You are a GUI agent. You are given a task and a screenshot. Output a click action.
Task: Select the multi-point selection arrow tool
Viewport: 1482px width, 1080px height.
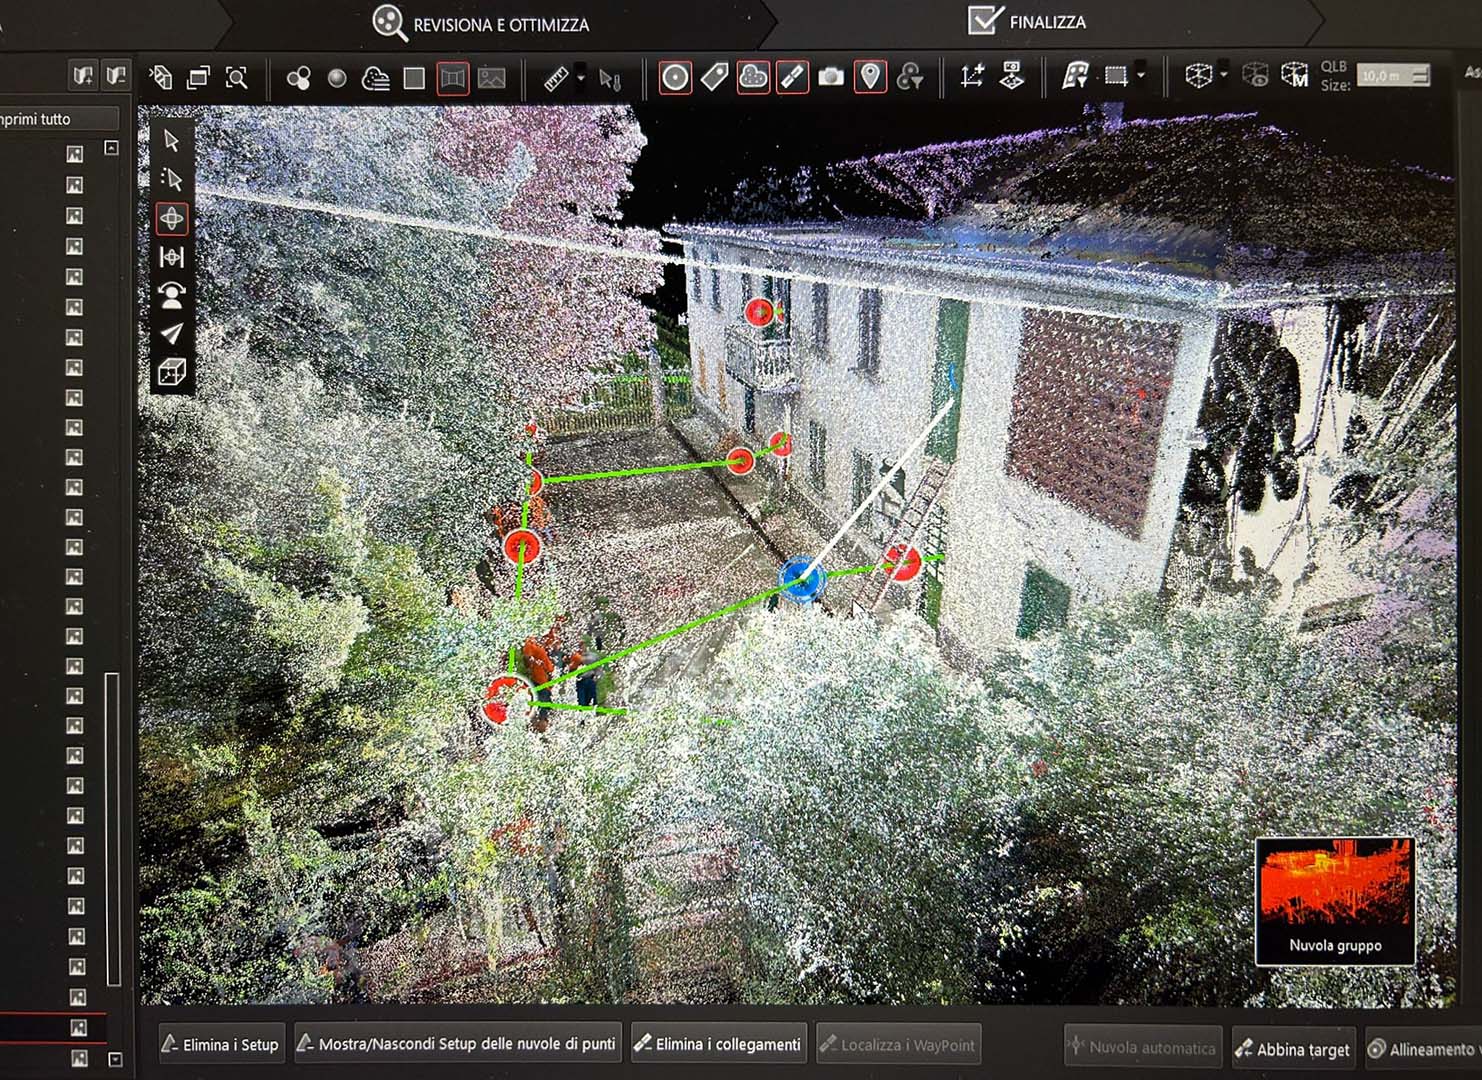[171, 180]
